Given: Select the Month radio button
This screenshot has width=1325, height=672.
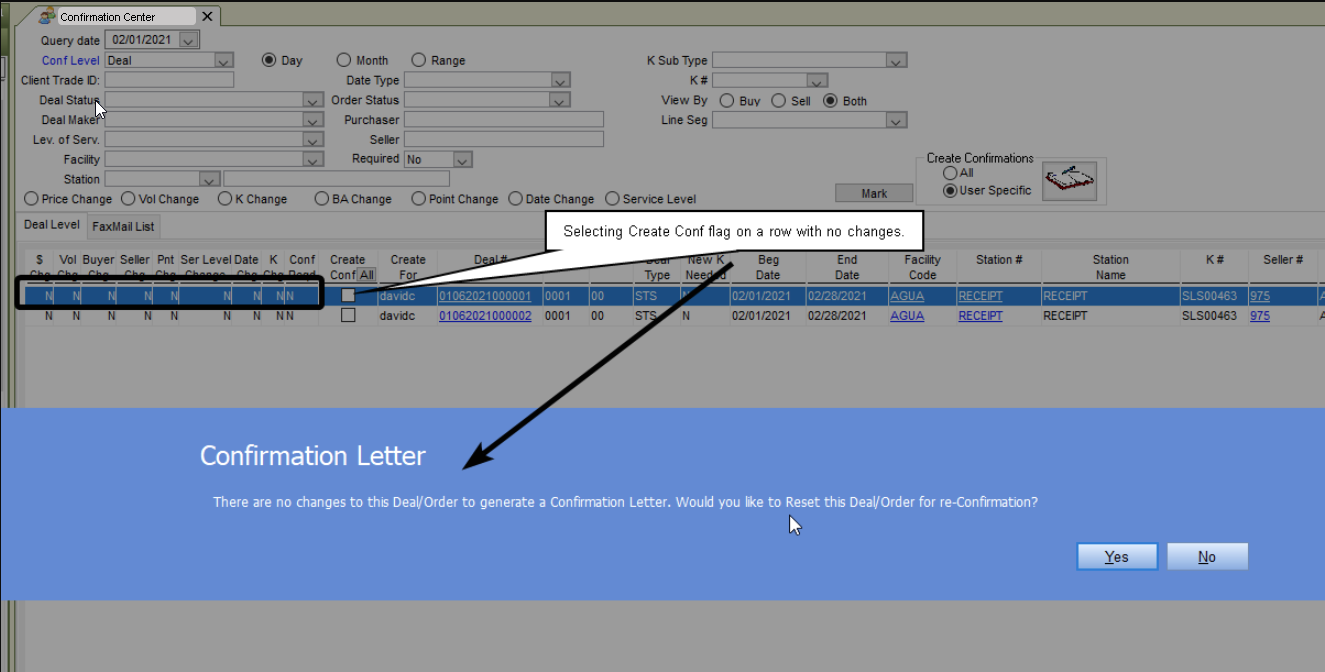Looking at the screenshot, I should pyautogui.click(x=344, y=60).
